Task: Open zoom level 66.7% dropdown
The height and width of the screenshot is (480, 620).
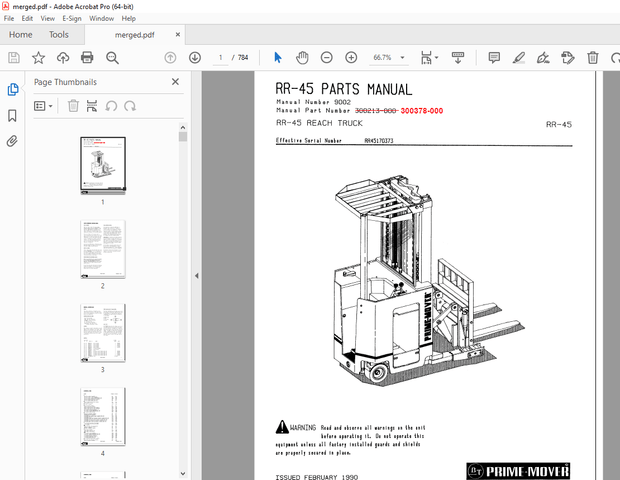Action: 403,58
